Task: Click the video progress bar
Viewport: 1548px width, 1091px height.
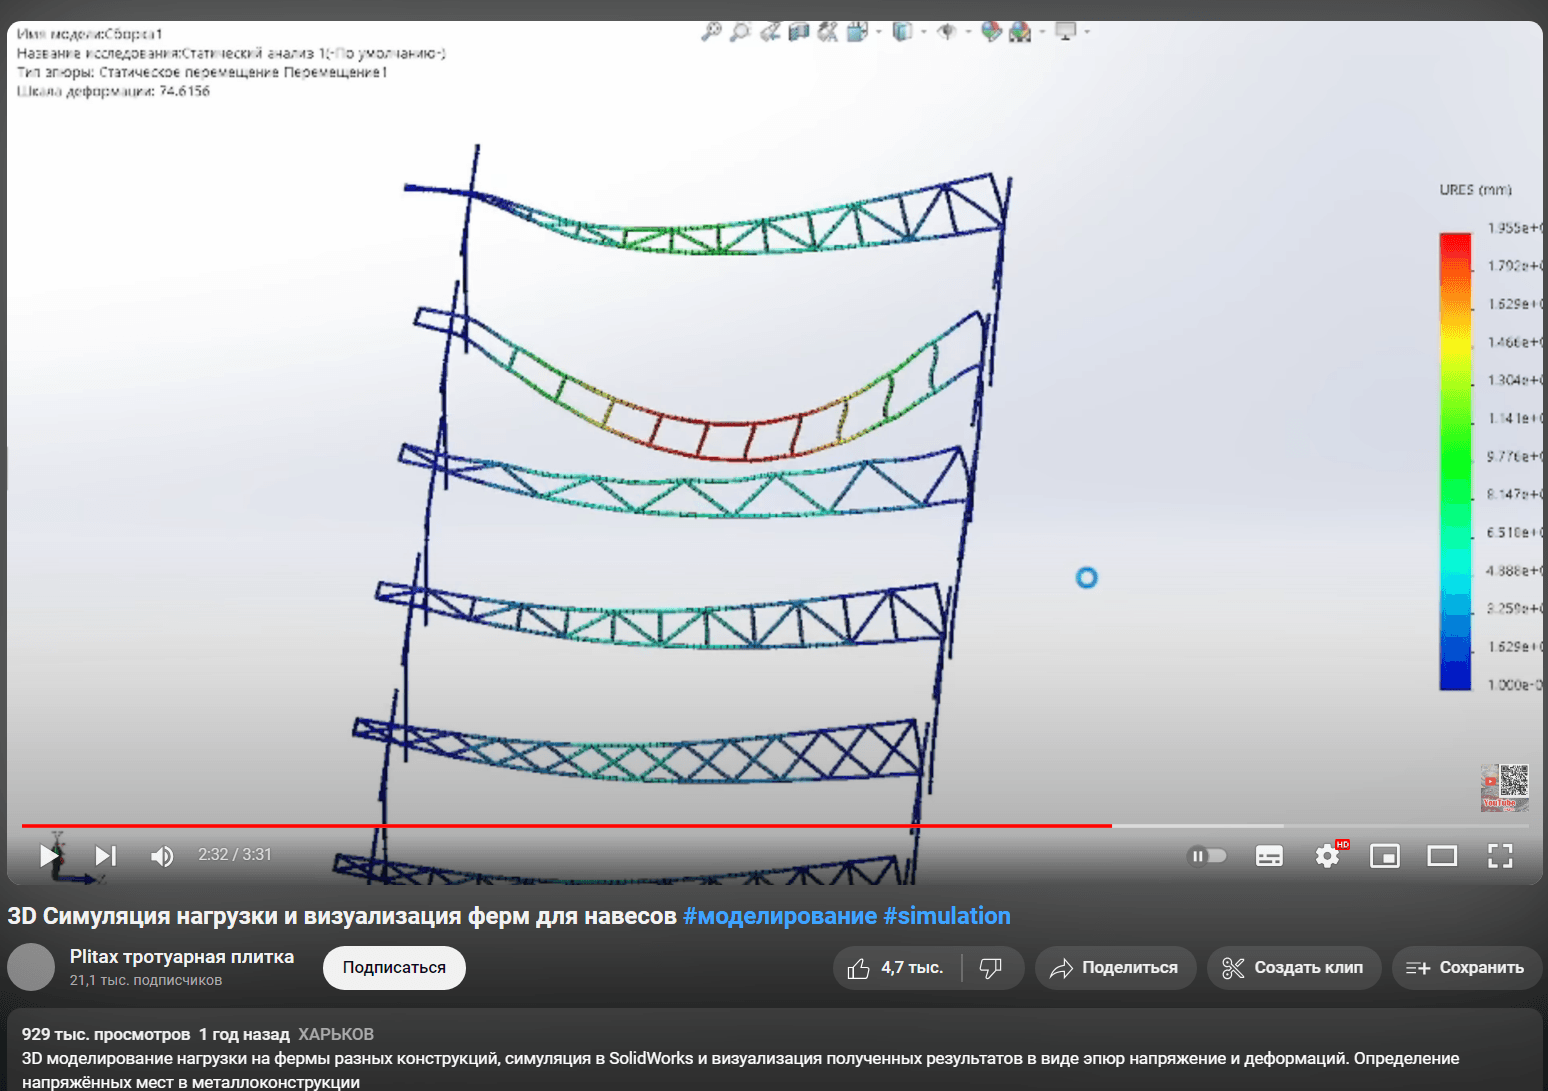Action: click(700, 826)
